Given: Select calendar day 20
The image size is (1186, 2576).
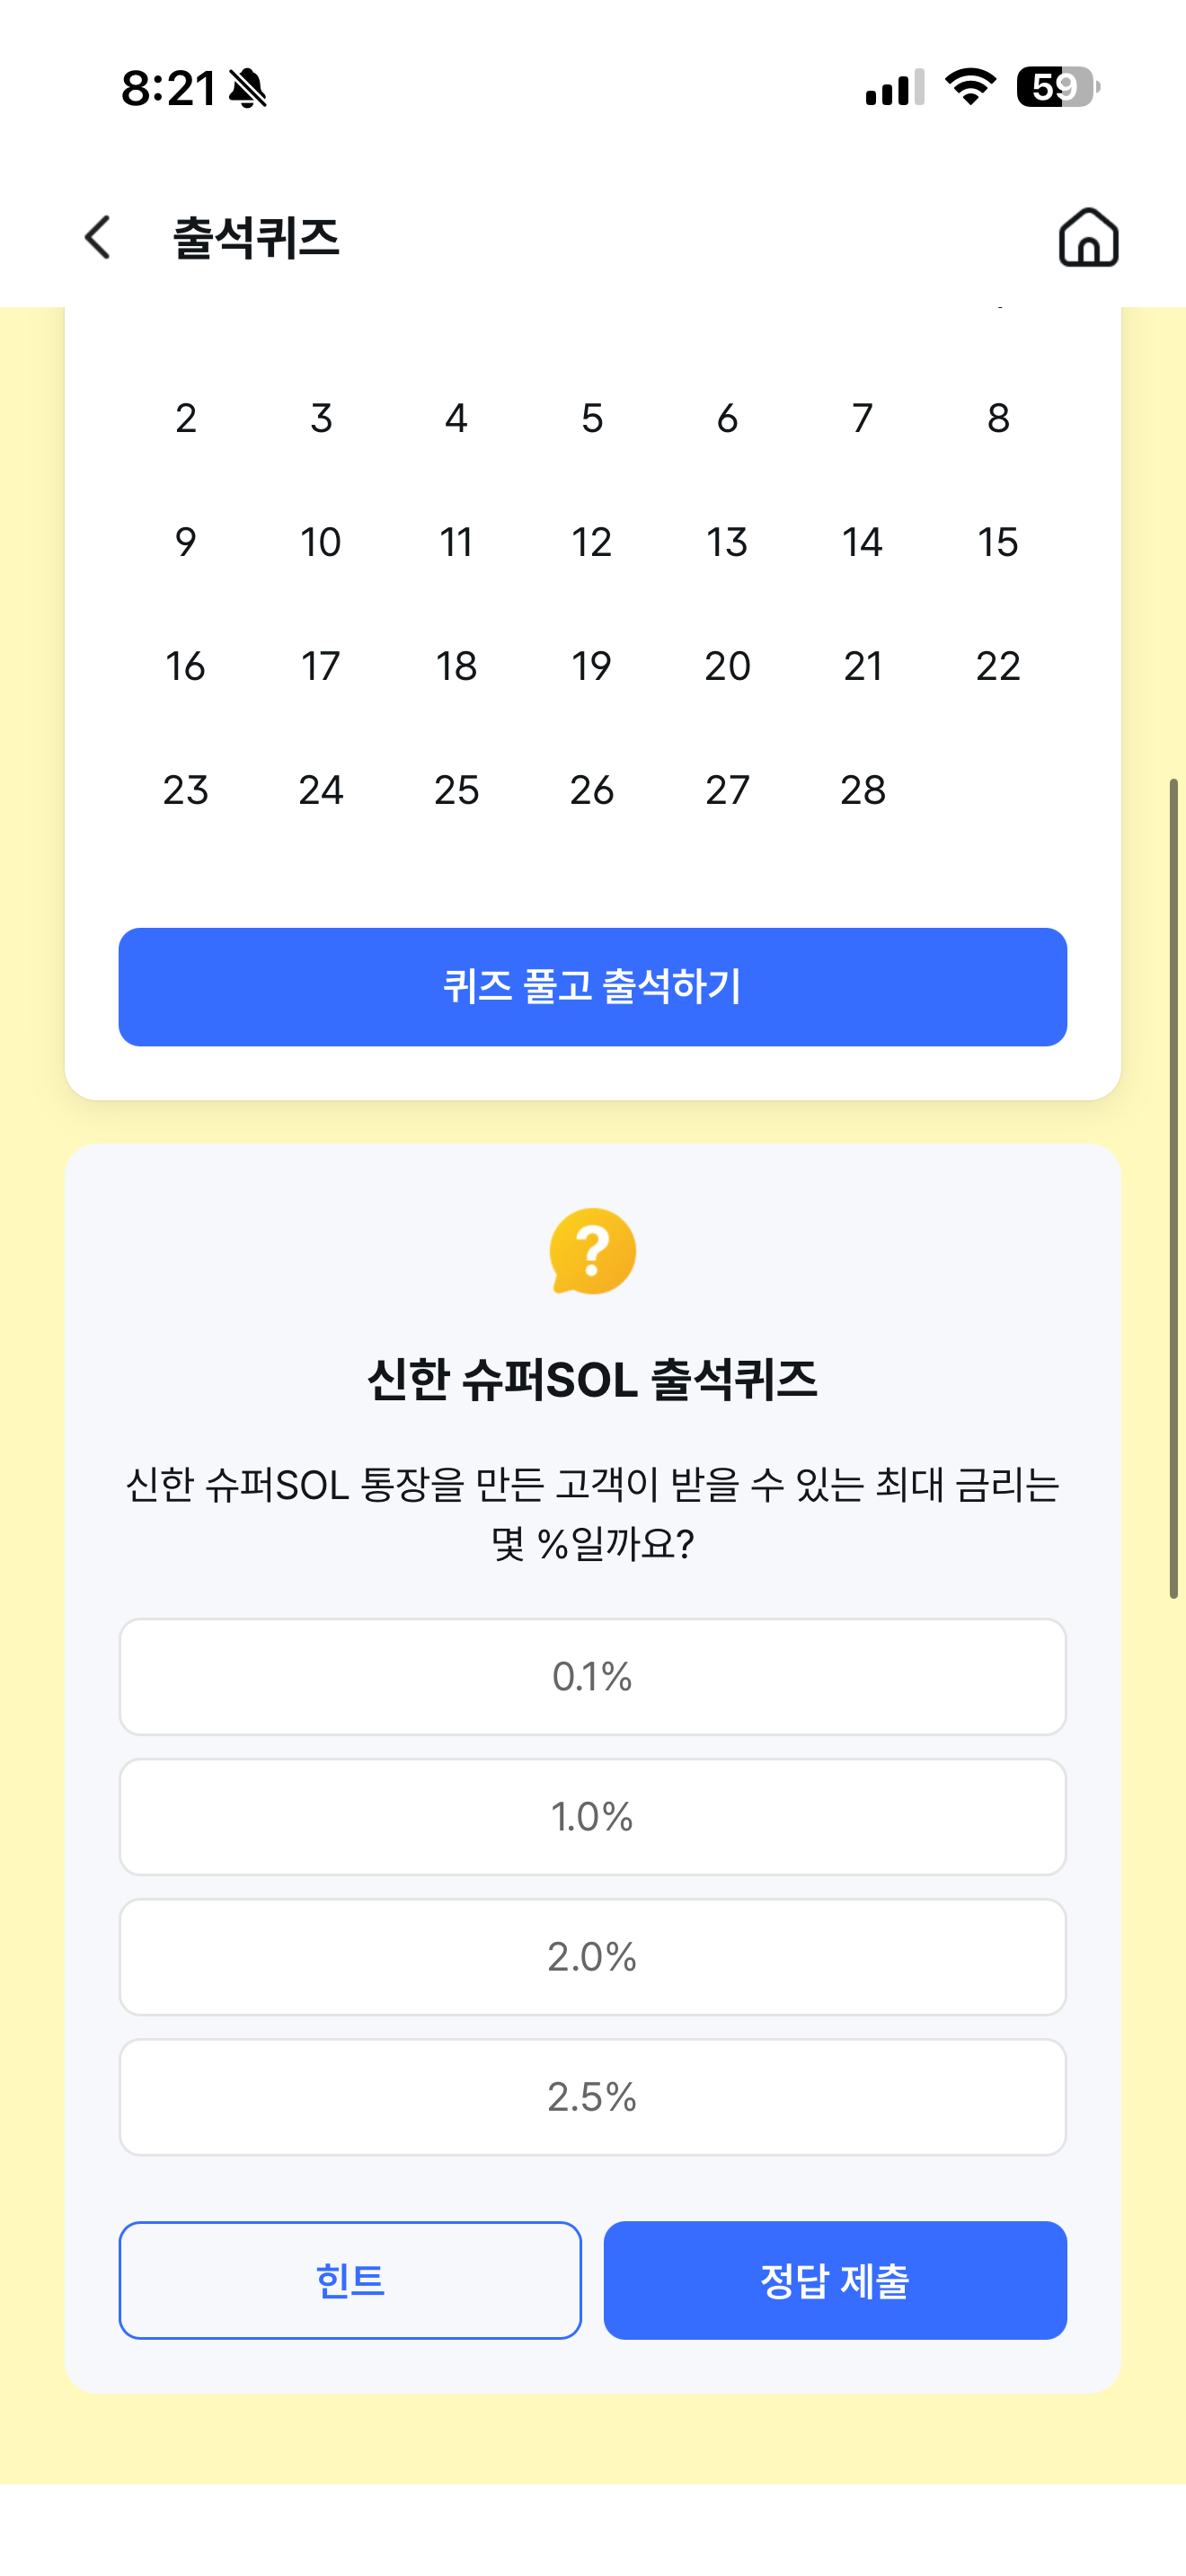Looking at the screenshot, I should point(727,666).
